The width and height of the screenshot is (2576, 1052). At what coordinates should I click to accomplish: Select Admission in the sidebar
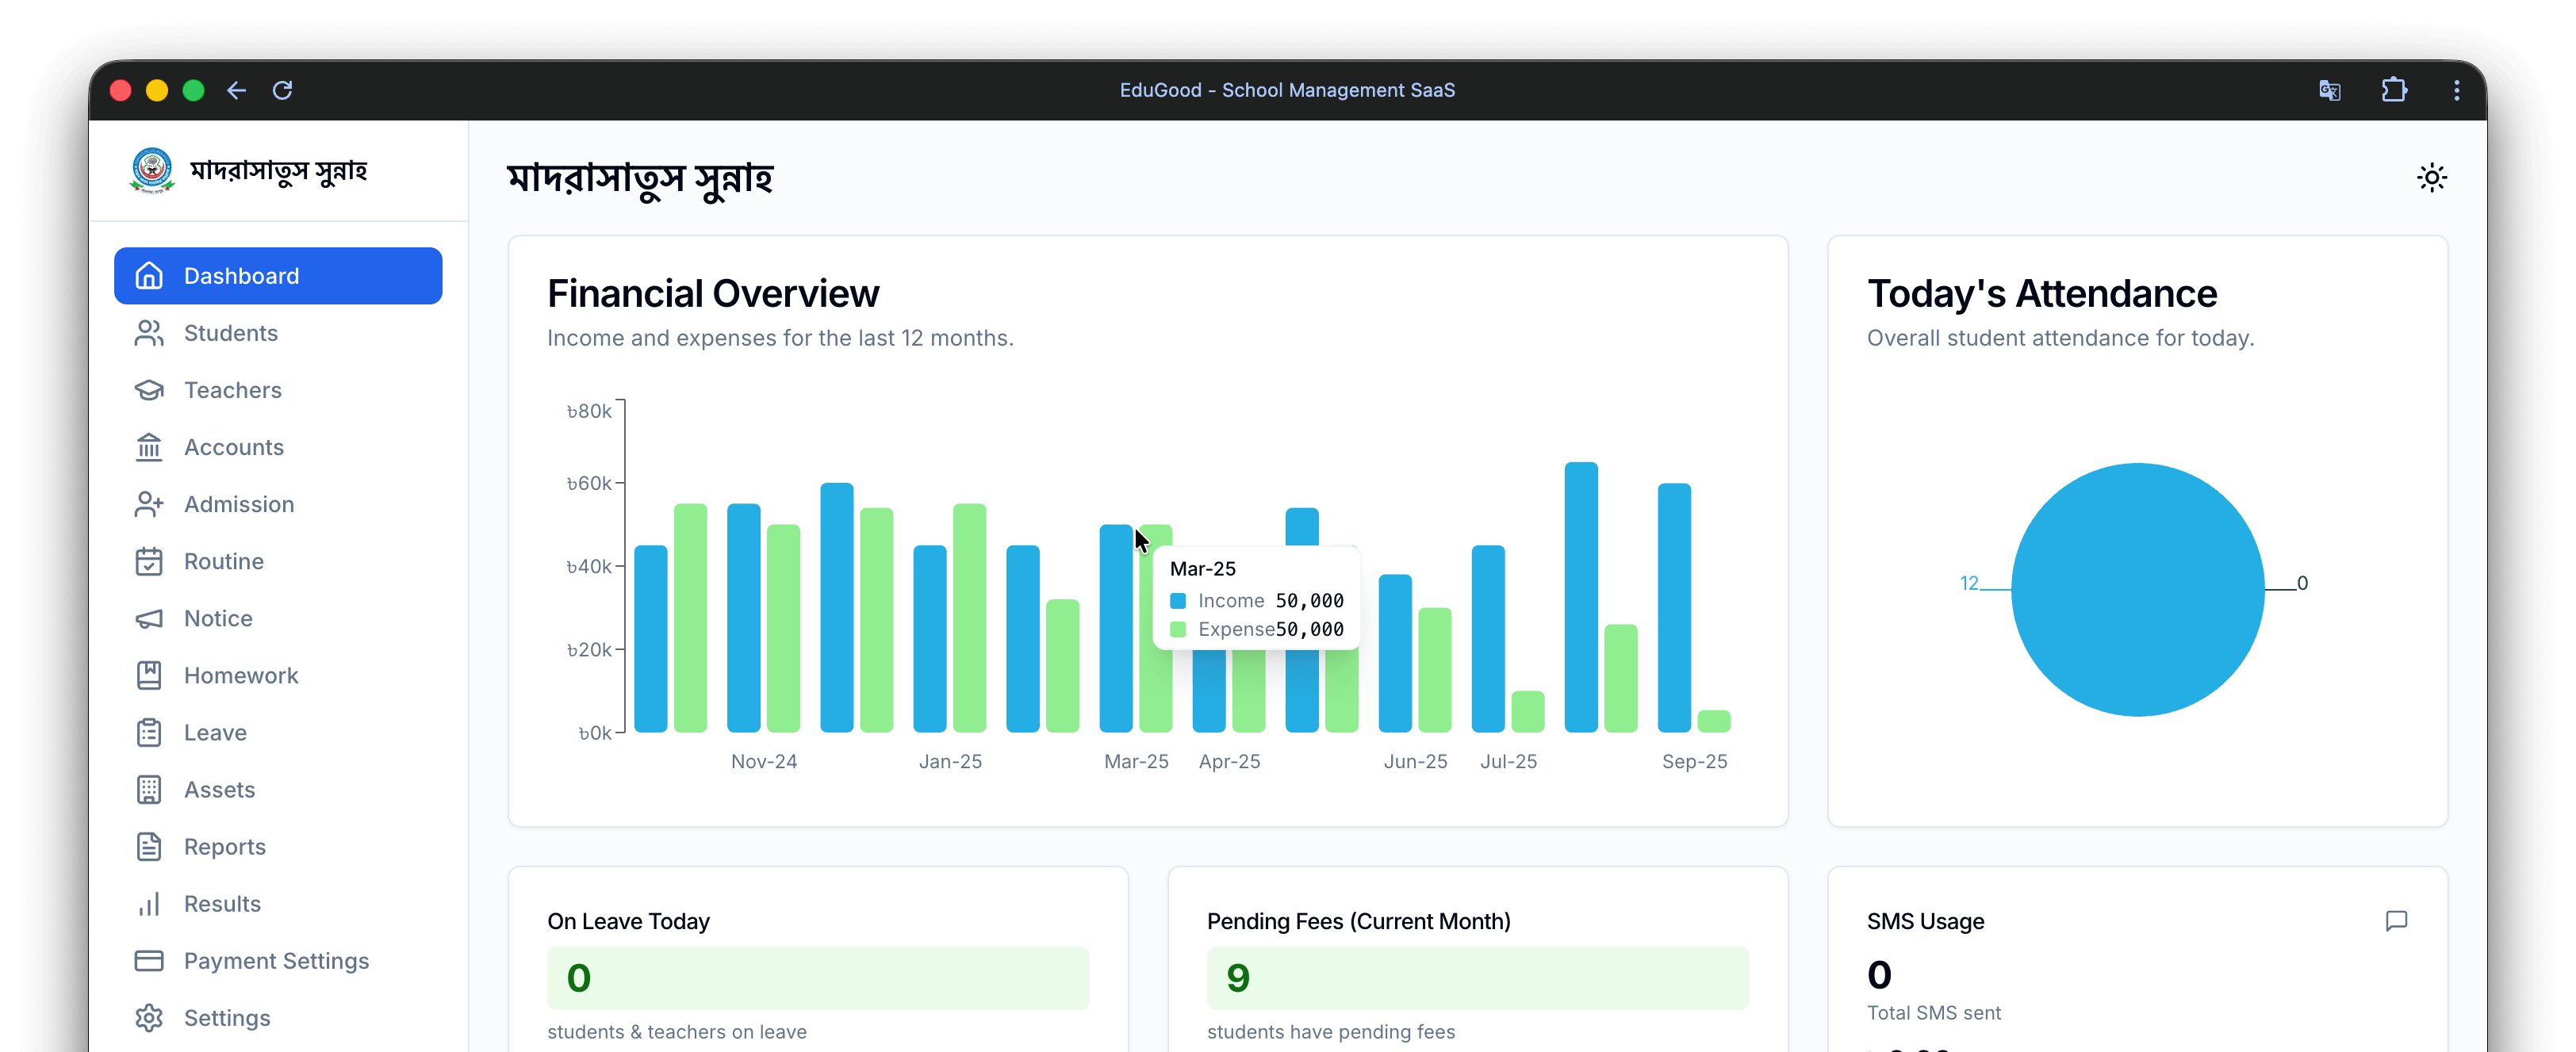(x=238, y=504)
